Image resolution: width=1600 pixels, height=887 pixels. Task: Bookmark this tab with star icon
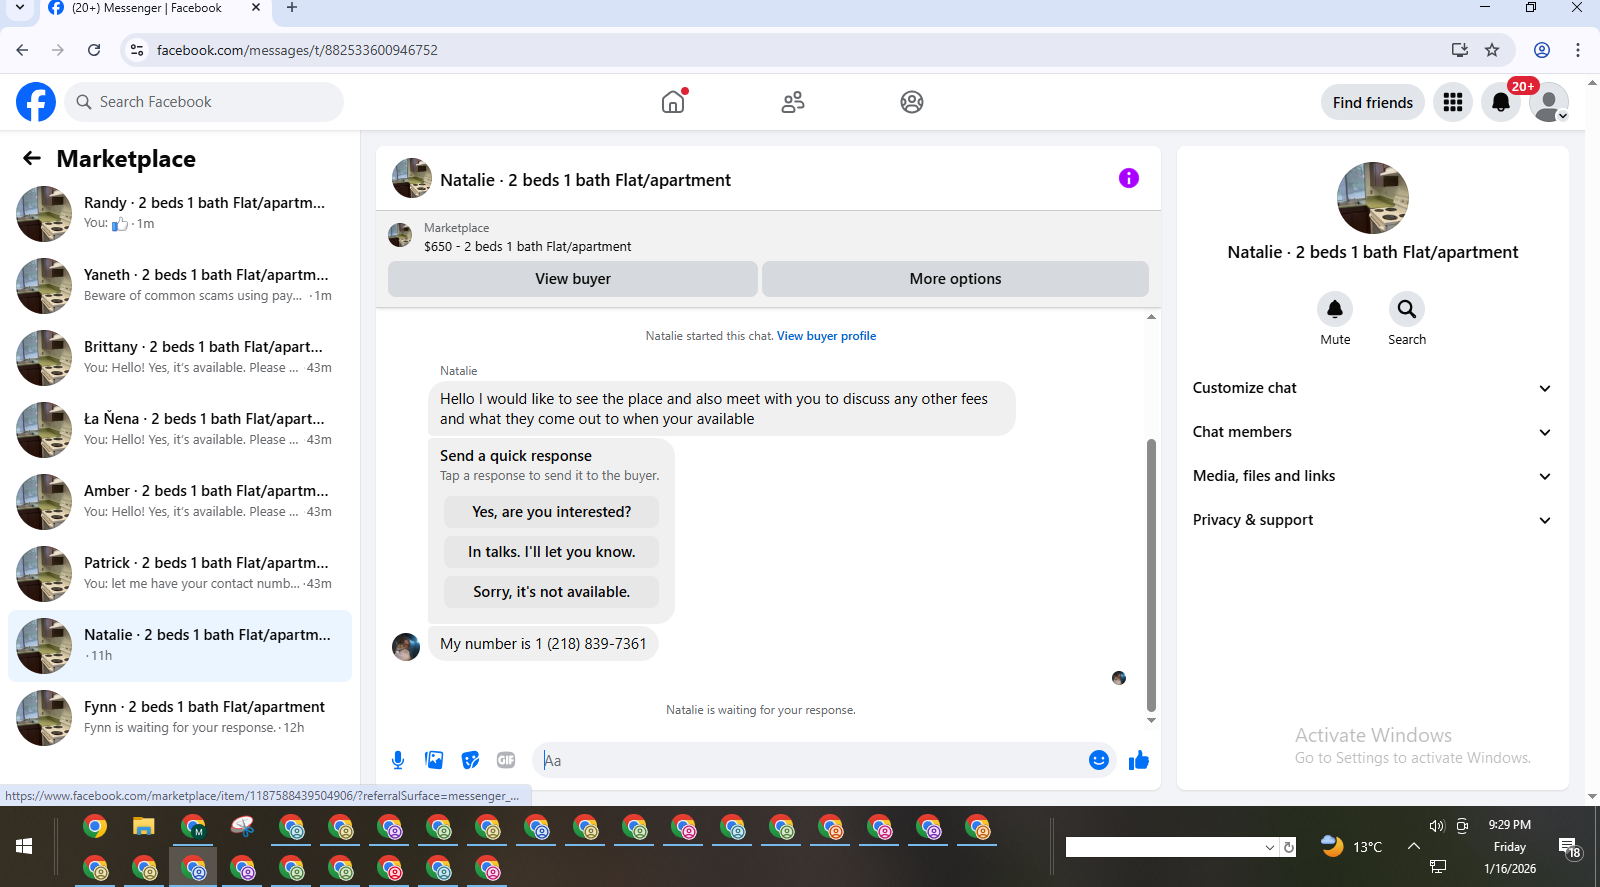(1492, 50)
